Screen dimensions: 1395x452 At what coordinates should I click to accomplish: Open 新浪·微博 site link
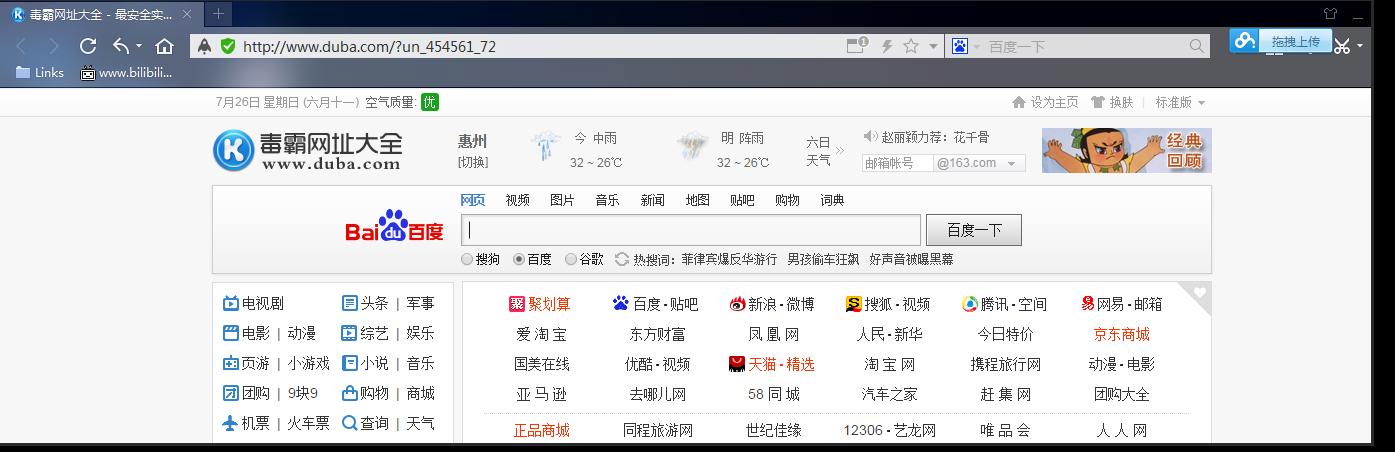[771, 304]
